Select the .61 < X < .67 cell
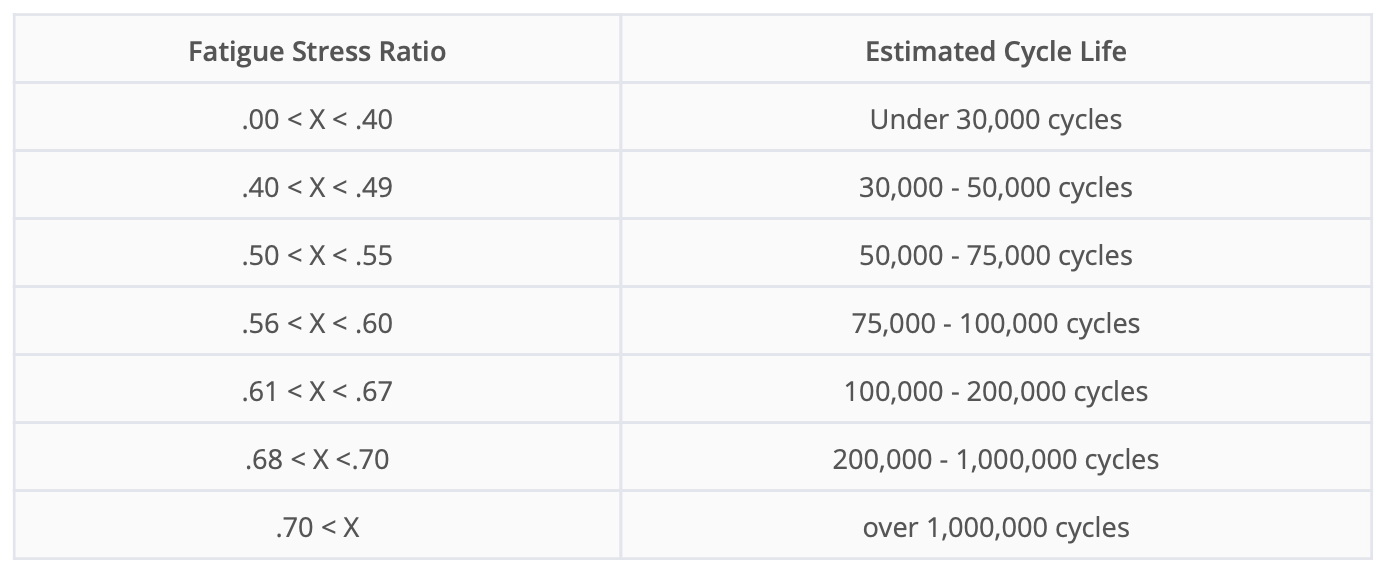This screenshot has width=1386, height=572. coord(317,391)
